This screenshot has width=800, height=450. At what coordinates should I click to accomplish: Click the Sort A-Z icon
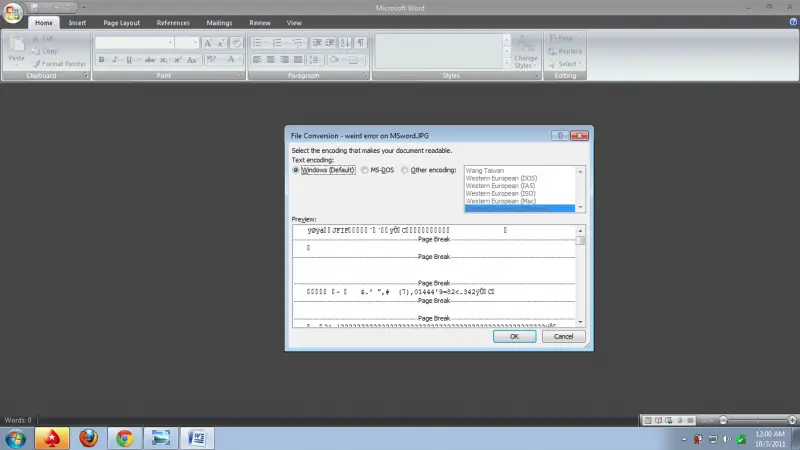pos(345,43)
